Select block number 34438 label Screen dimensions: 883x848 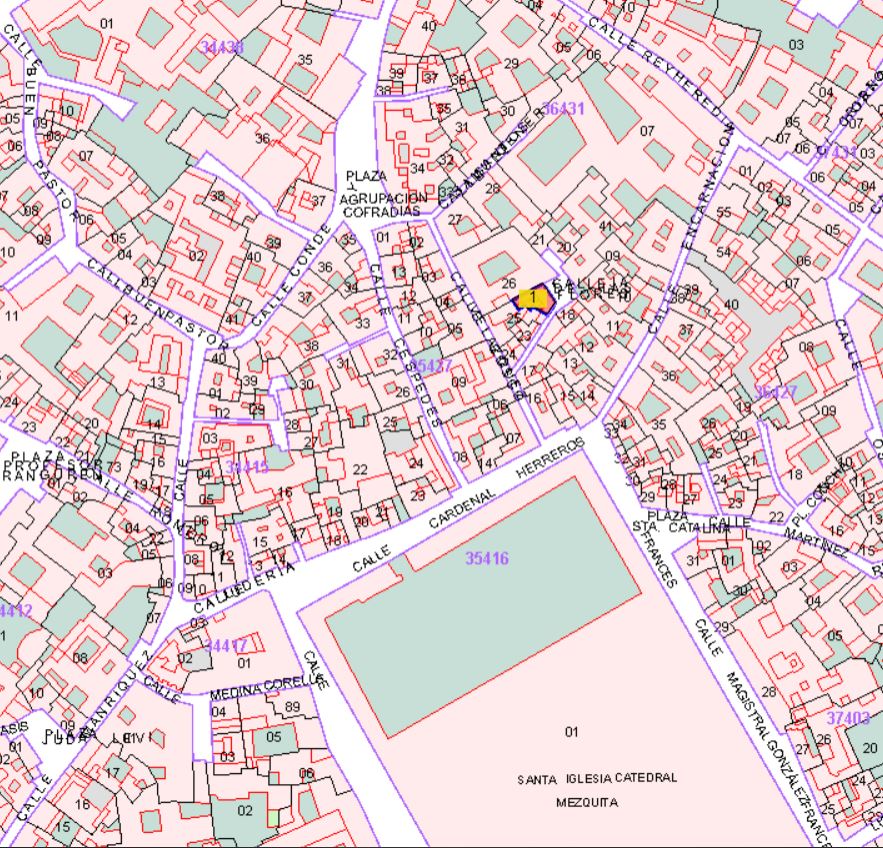point(222,47)
